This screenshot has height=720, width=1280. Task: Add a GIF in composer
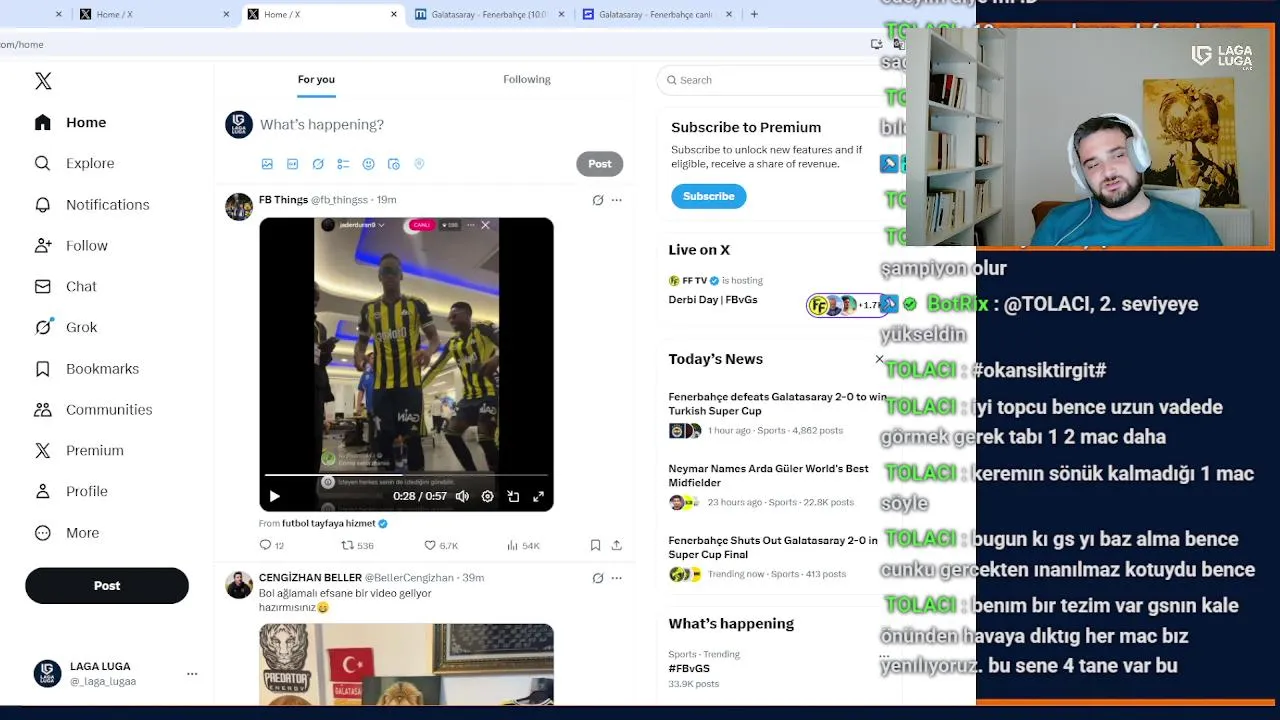[292, 164]
